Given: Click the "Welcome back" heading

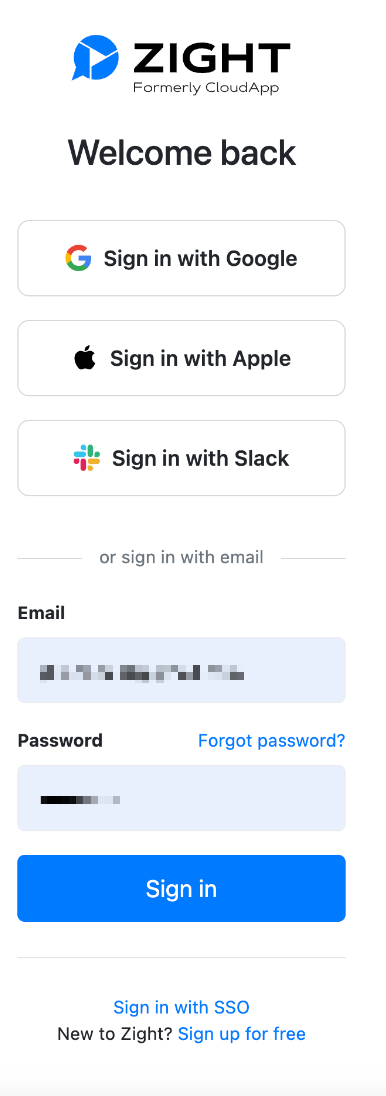Looking at the screenshot, I should point(182,152).
